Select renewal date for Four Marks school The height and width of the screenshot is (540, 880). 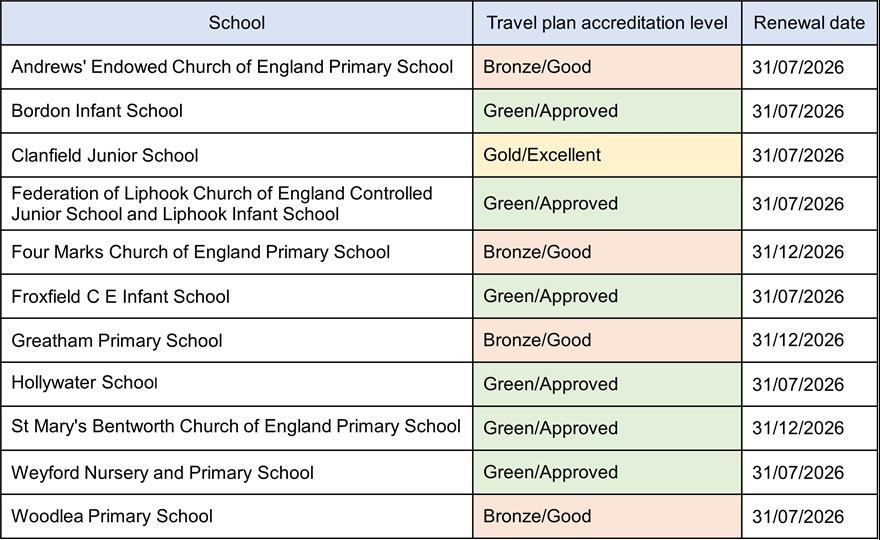click(x=798, y=252)
